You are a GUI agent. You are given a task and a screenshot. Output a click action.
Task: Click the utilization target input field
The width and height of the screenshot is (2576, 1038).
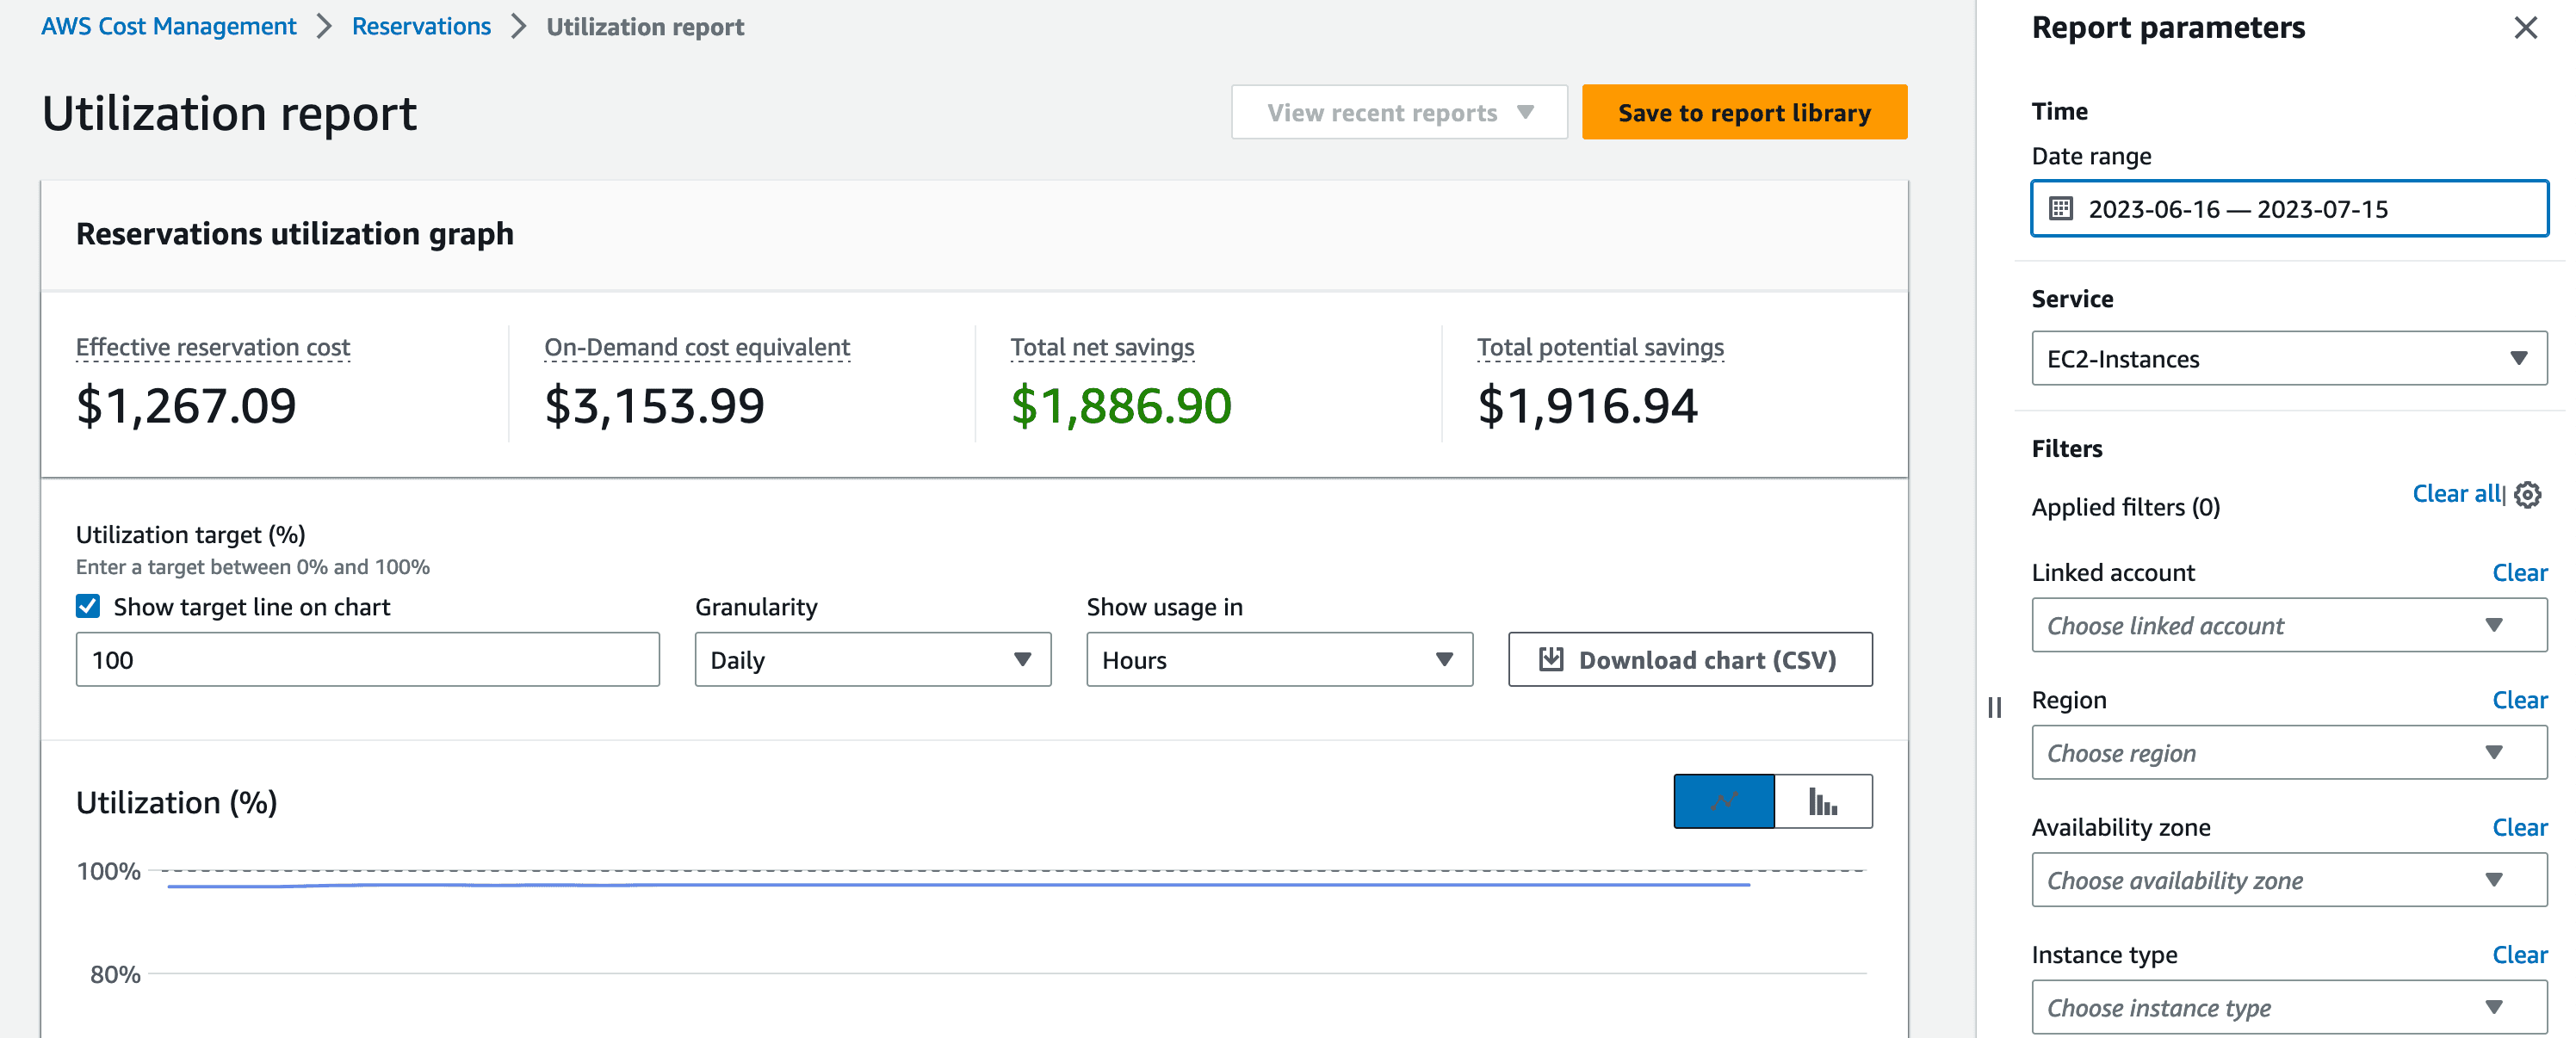tap(367, 658)
